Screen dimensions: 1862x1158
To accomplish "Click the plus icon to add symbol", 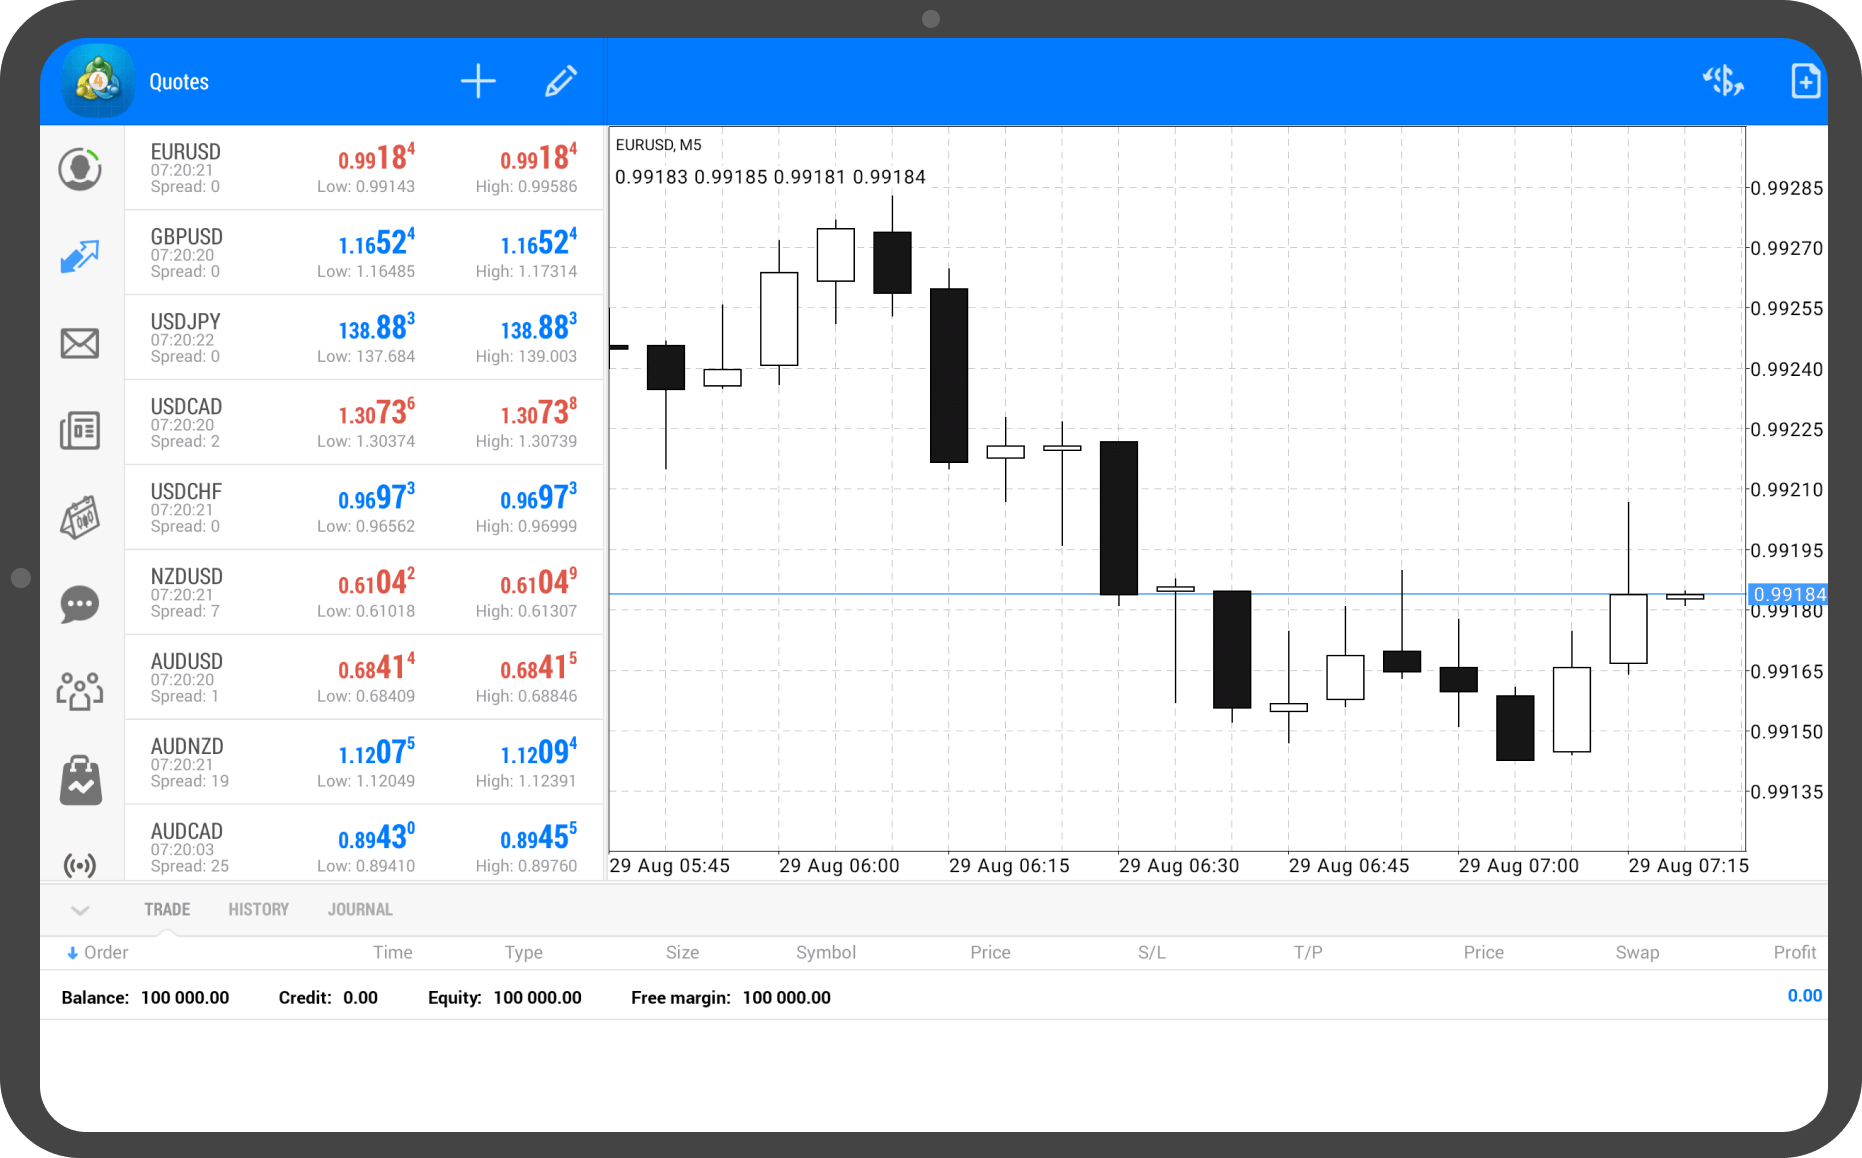I will (478, 81).
